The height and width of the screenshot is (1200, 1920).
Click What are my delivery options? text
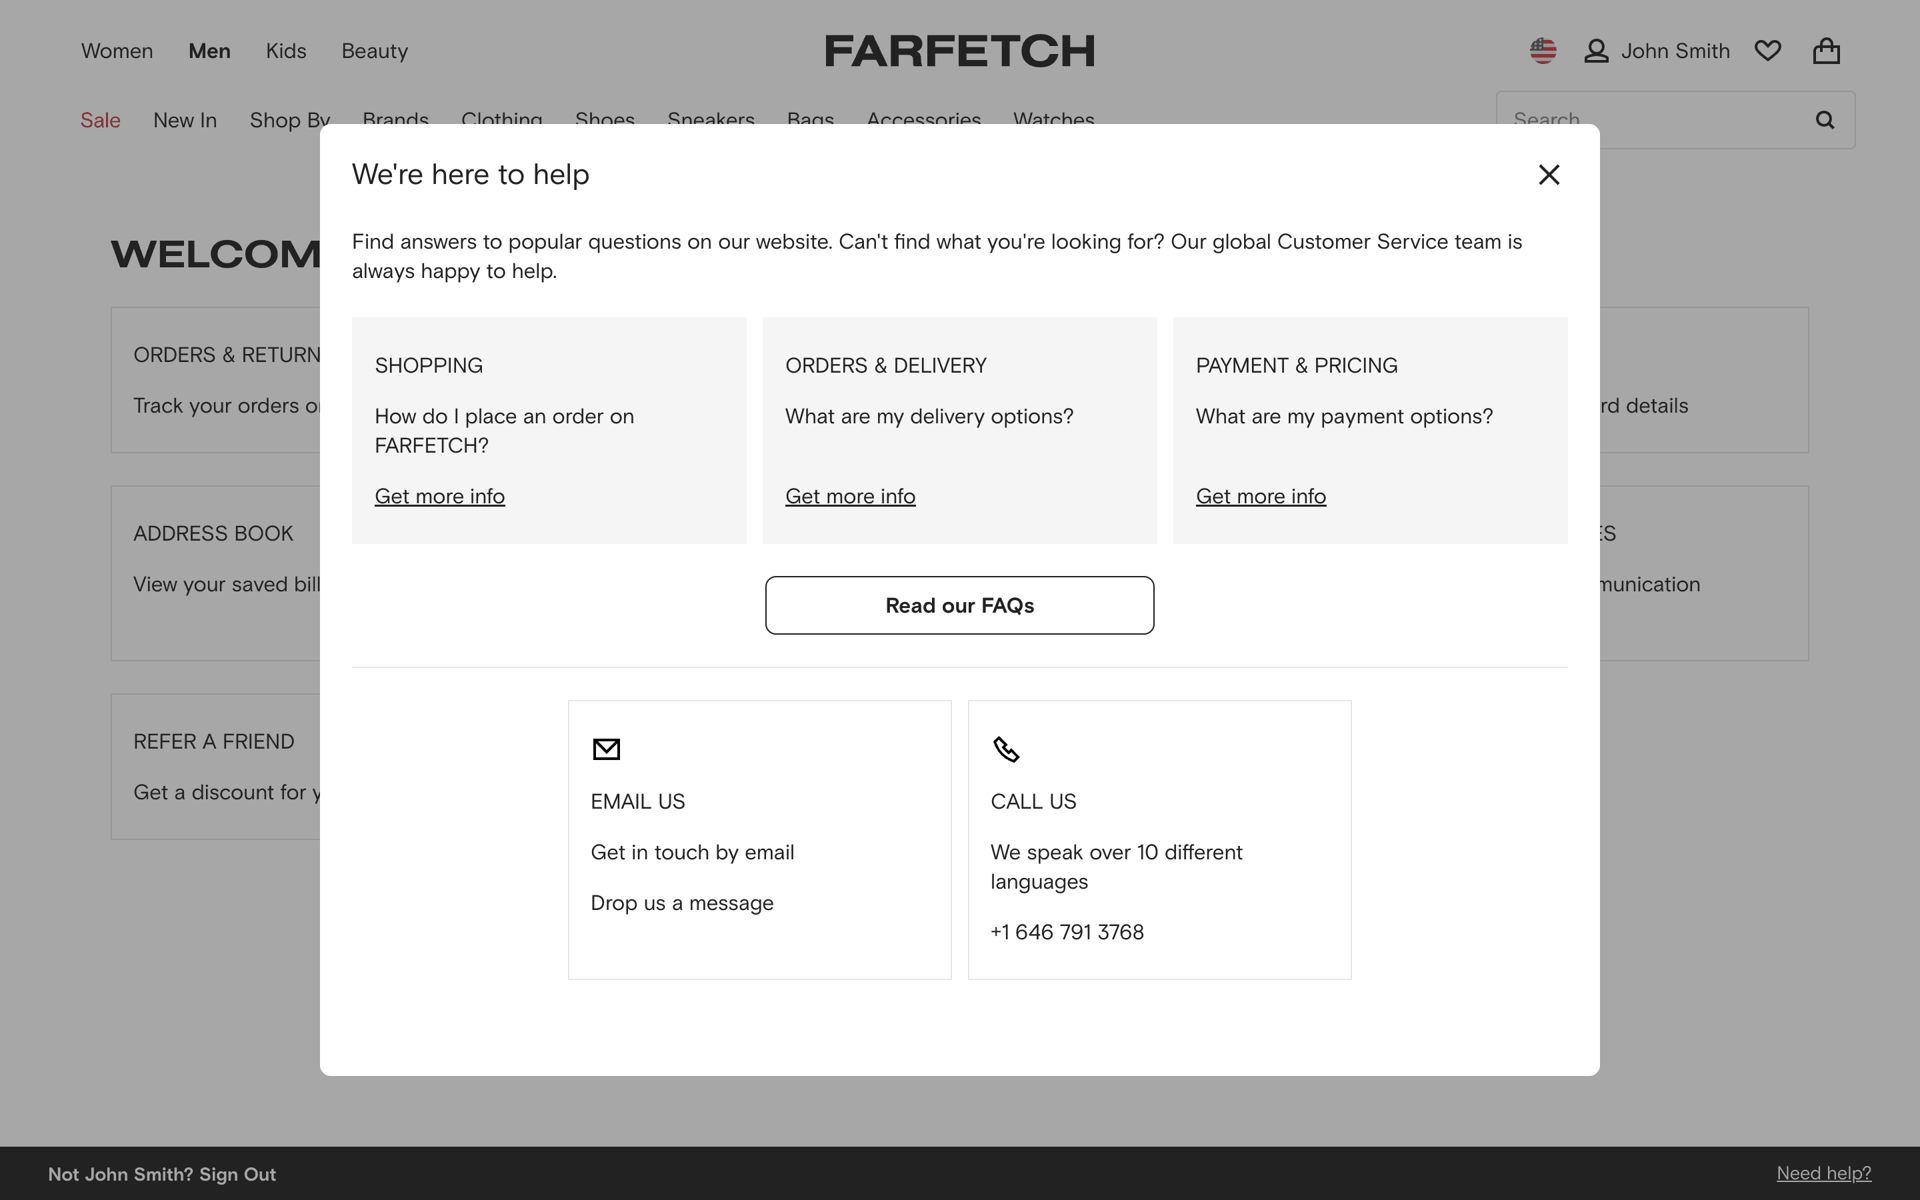(929, 416)
